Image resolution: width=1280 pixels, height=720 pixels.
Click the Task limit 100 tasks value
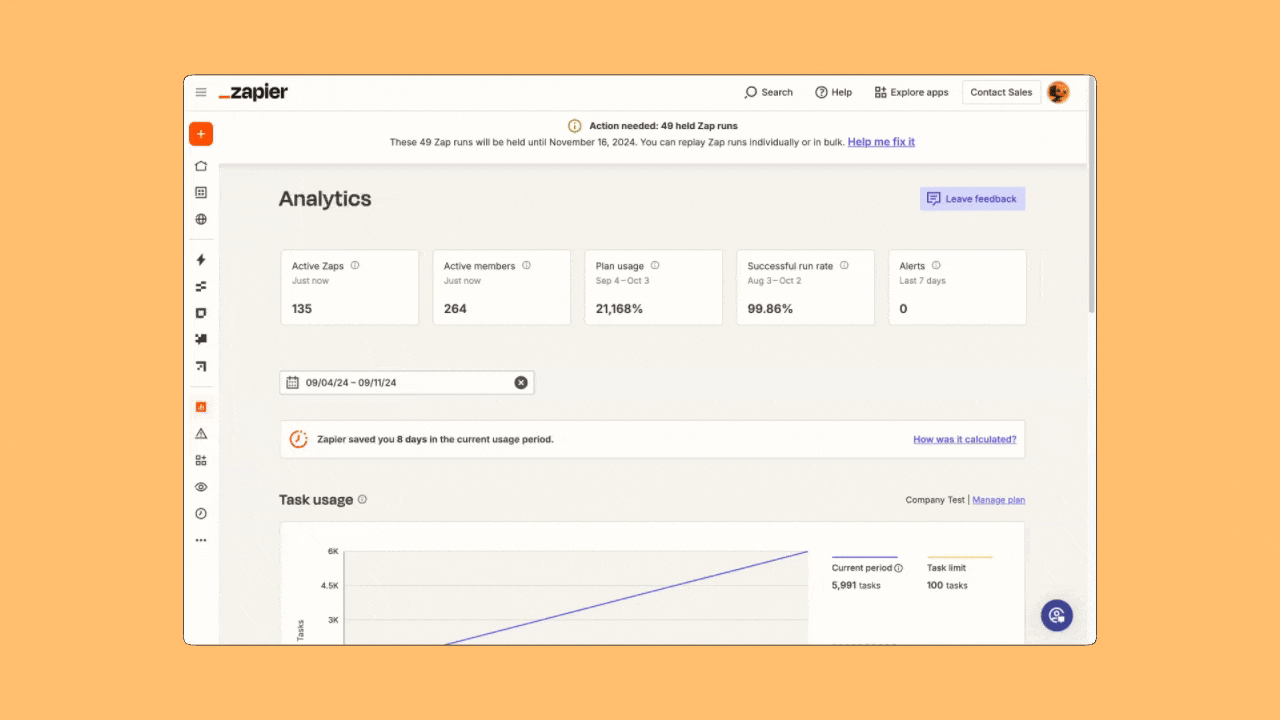[947, 585]
